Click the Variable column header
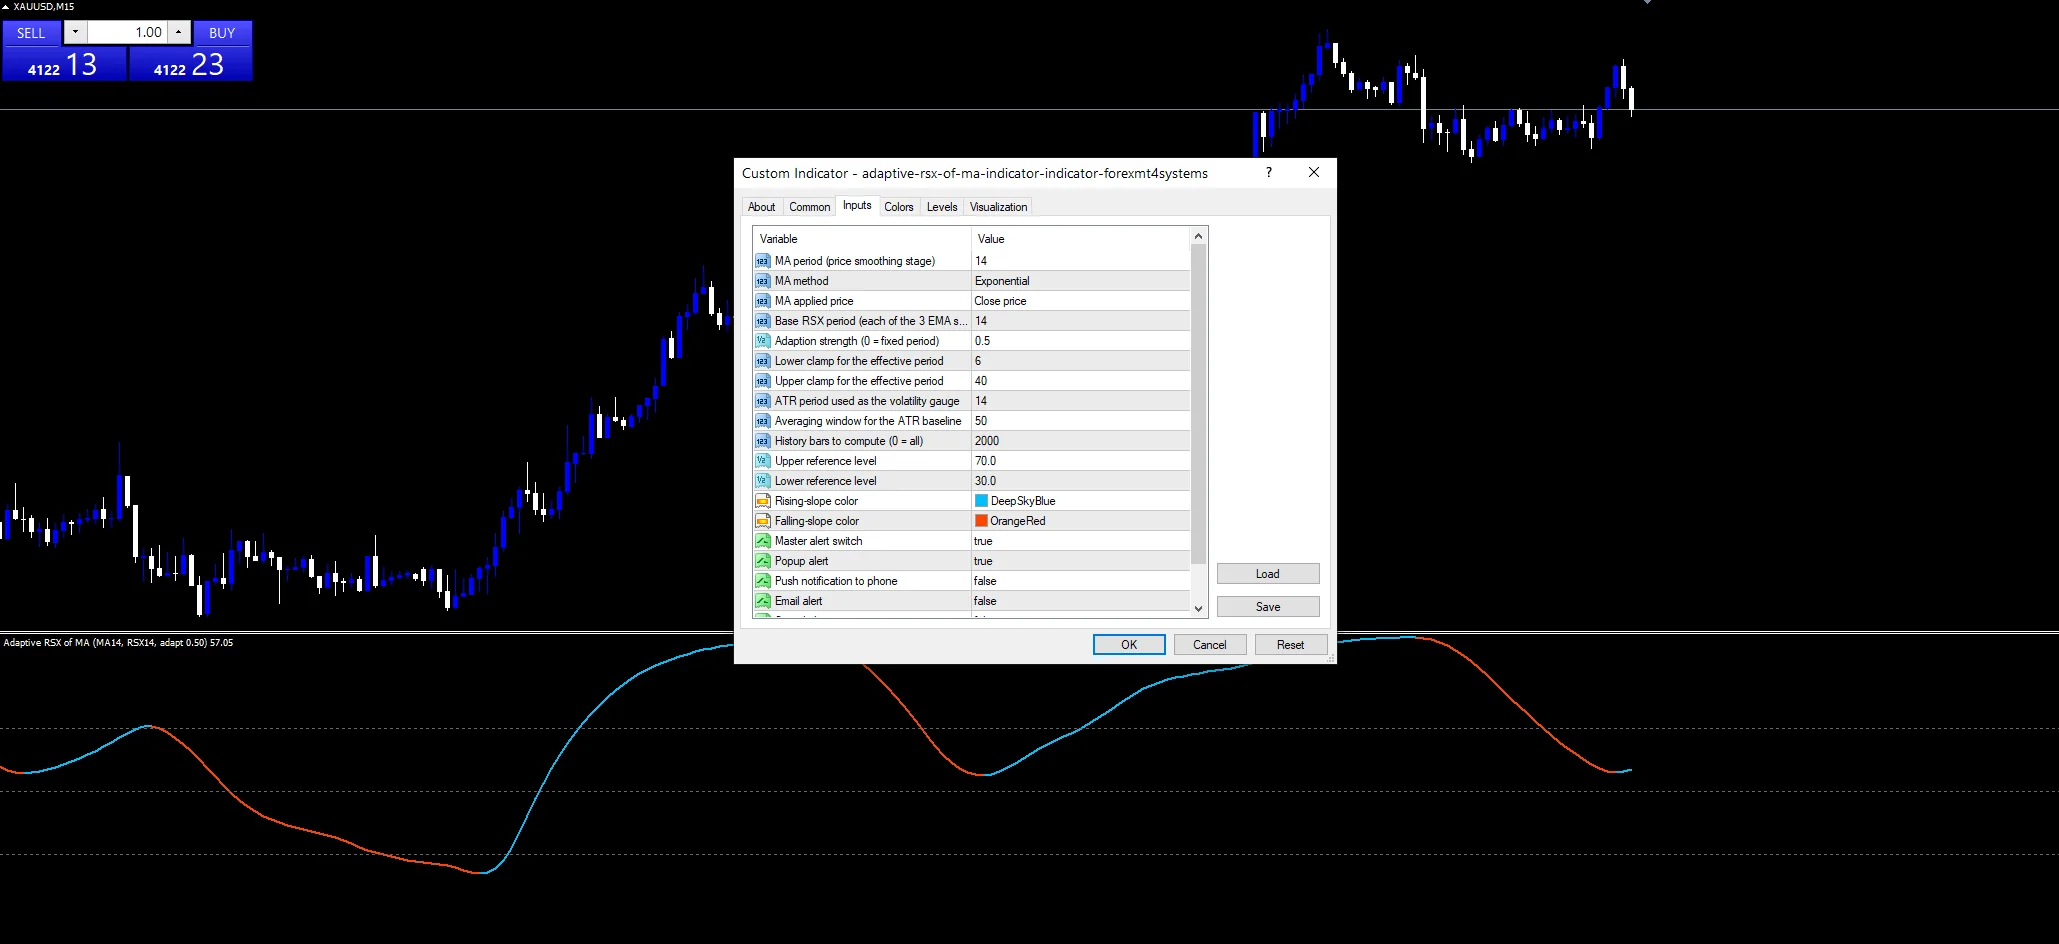2059x944 pixels. 862,239
